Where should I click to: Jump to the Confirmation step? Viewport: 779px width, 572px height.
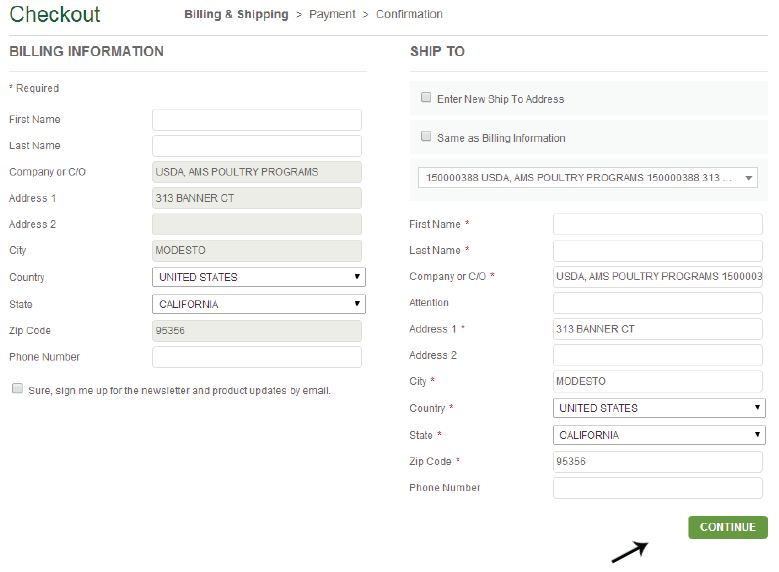coord(409,14)
